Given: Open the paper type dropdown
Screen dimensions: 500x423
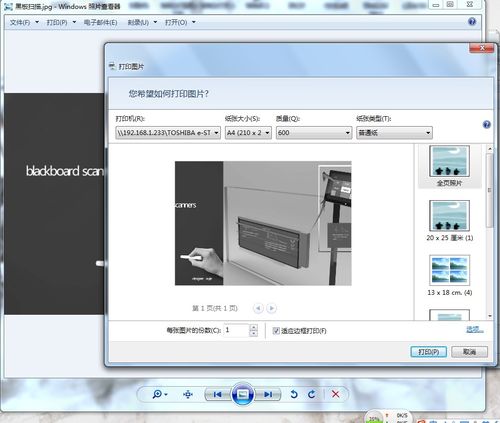Looking at the screenshot, I should (x=394, y=133).
